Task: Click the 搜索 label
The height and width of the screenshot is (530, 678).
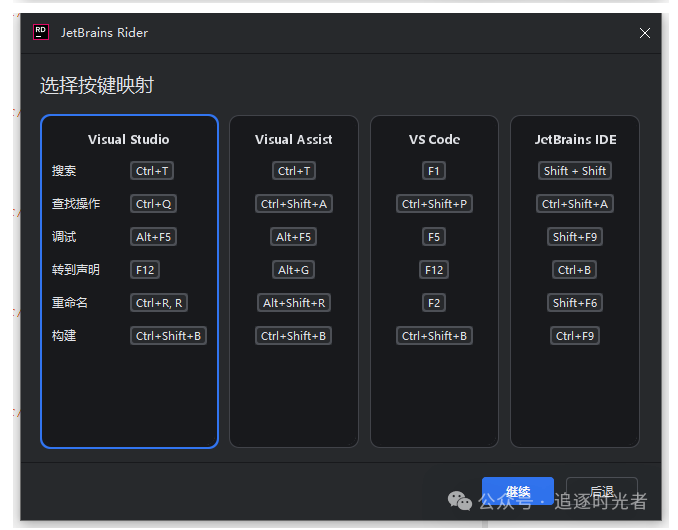Action: pyautogui.click(x=64, y=171)
